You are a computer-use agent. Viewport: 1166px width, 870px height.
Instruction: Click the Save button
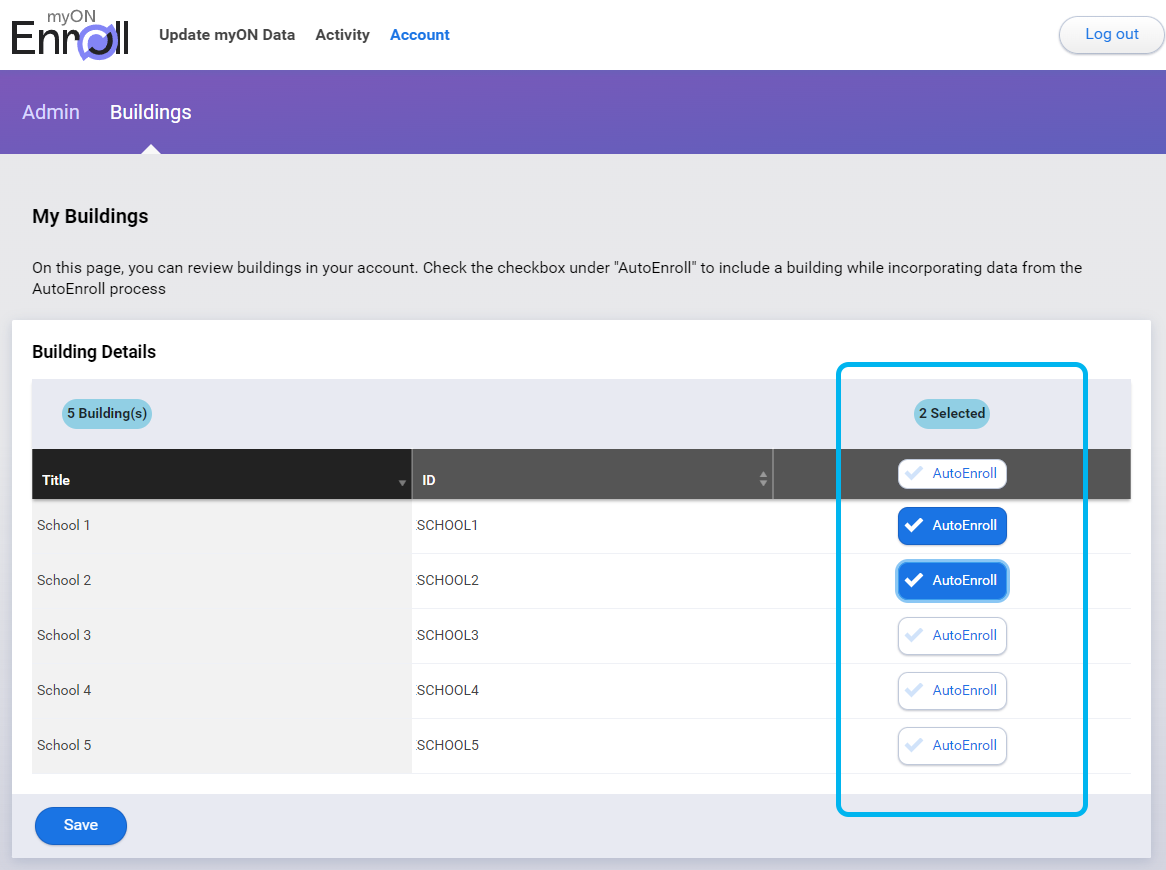tap(80, 825)
